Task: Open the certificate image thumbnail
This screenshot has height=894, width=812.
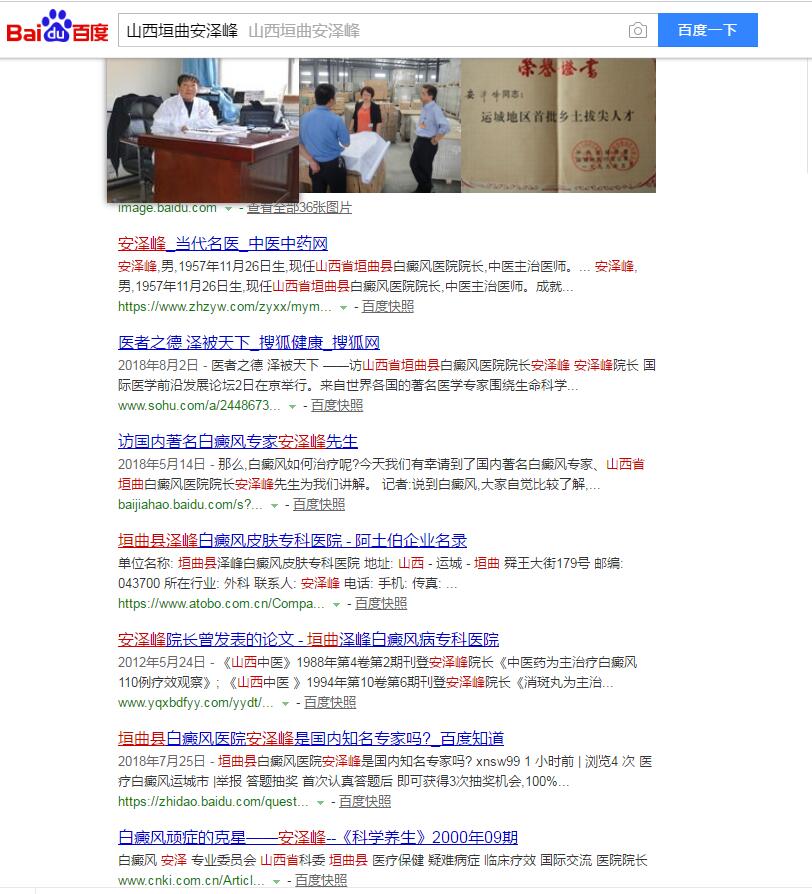Action: click(x=558, y=125)
